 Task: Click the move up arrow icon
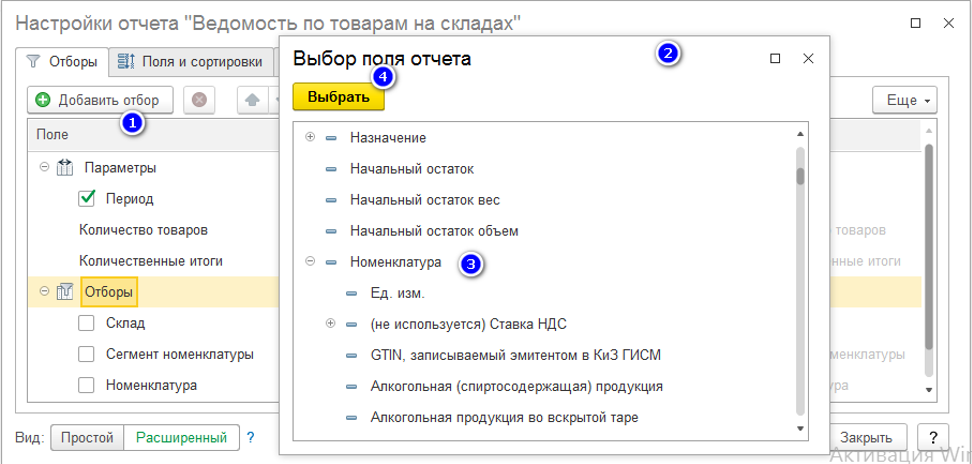(253, 100)
